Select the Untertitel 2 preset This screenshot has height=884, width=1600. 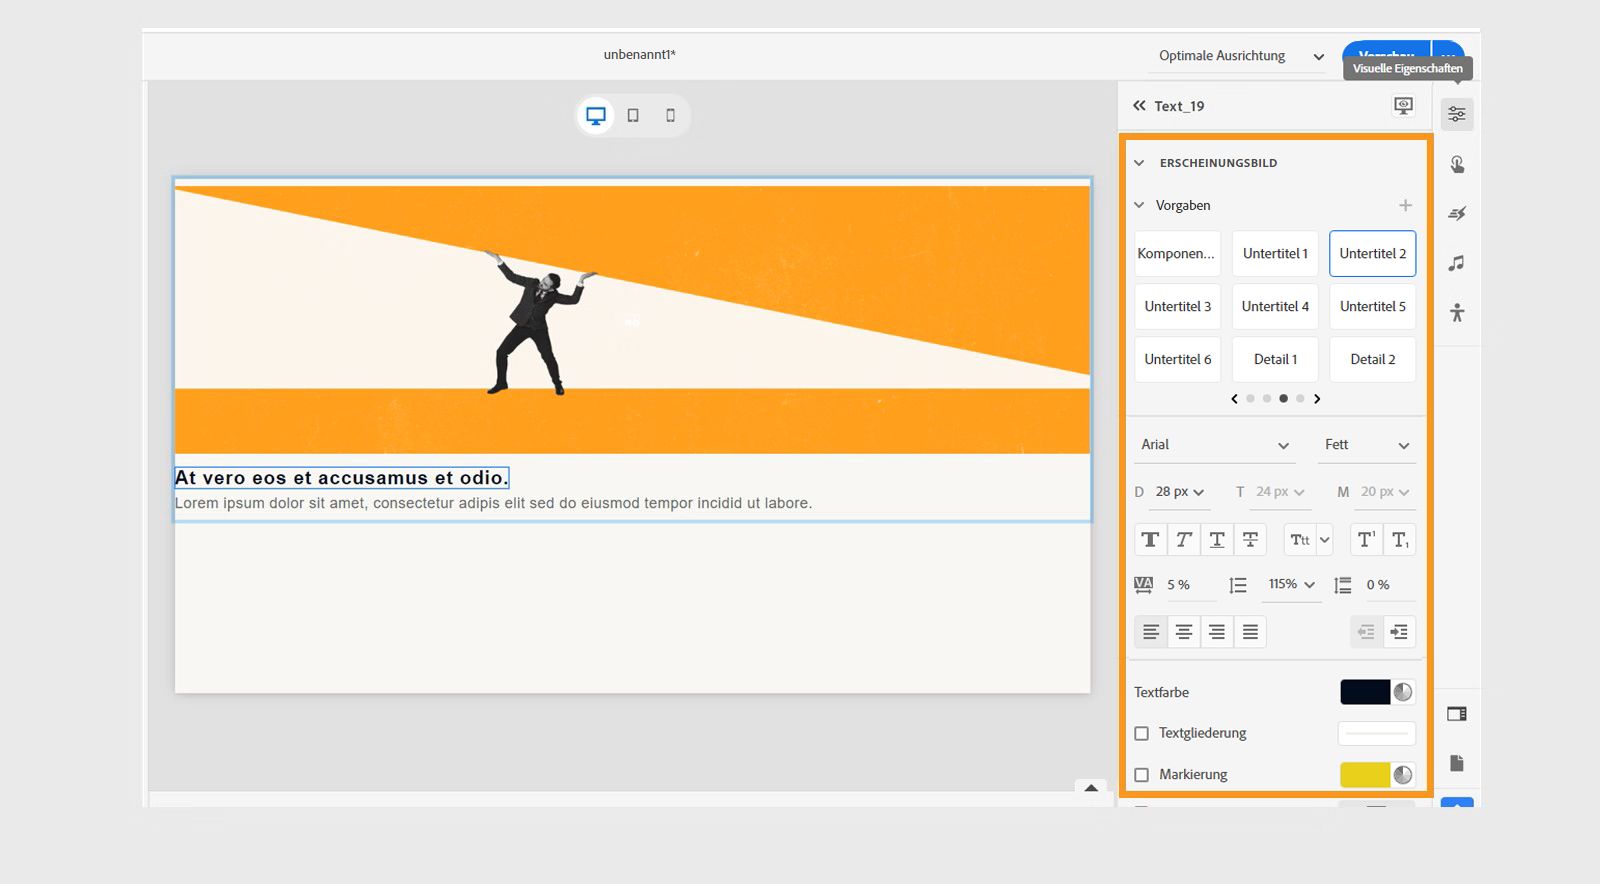[x=1373, y=254]
